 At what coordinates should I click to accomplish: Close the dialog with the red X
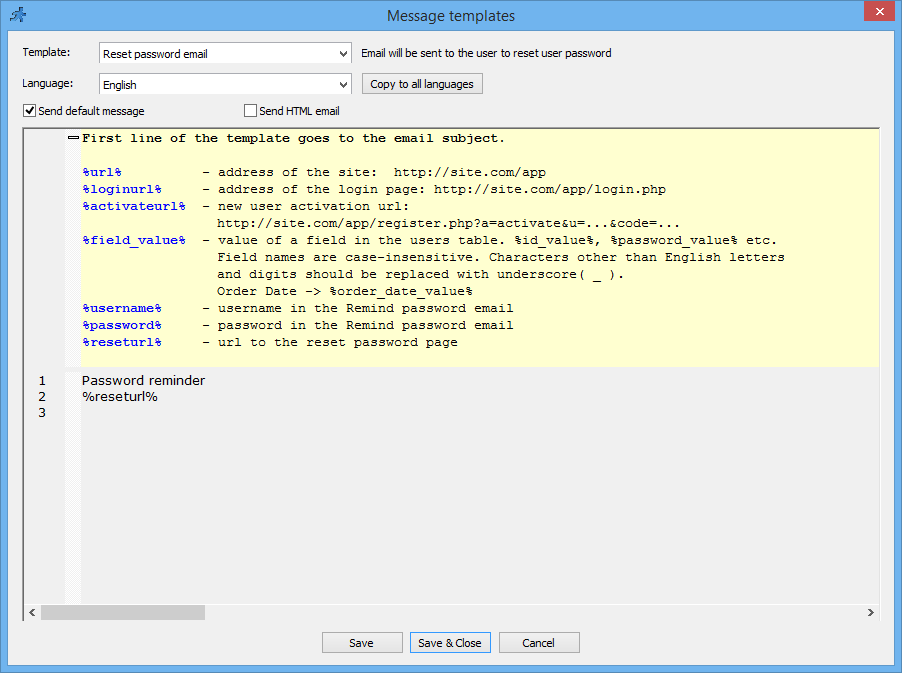(879, 11)
